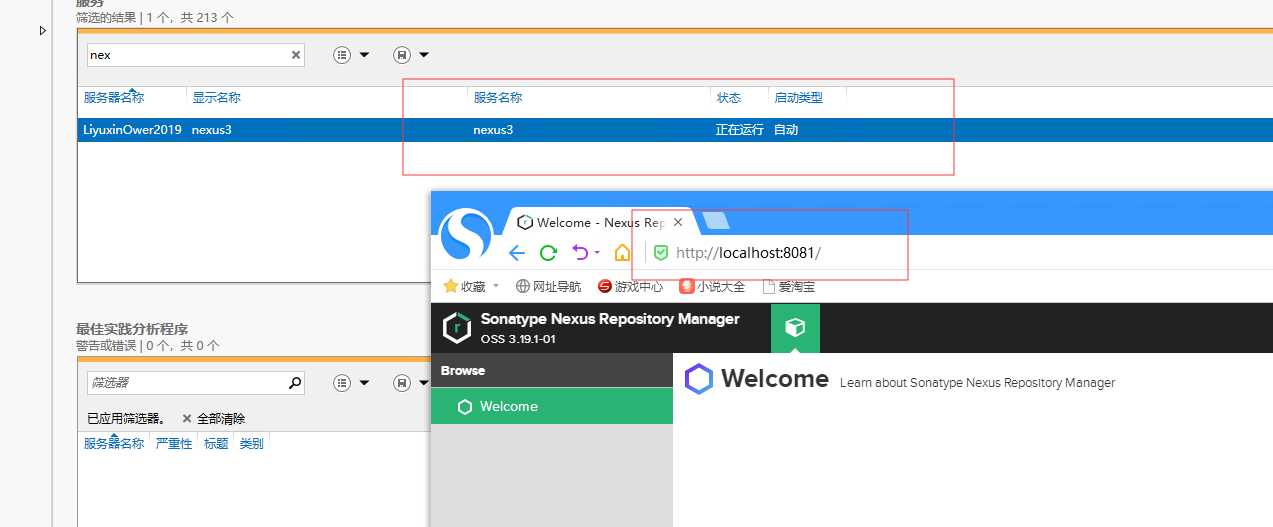This screenshot has width=1273, height=527.
Task: Open the 收藏 favorites star menu
Action: pos(464,286)
